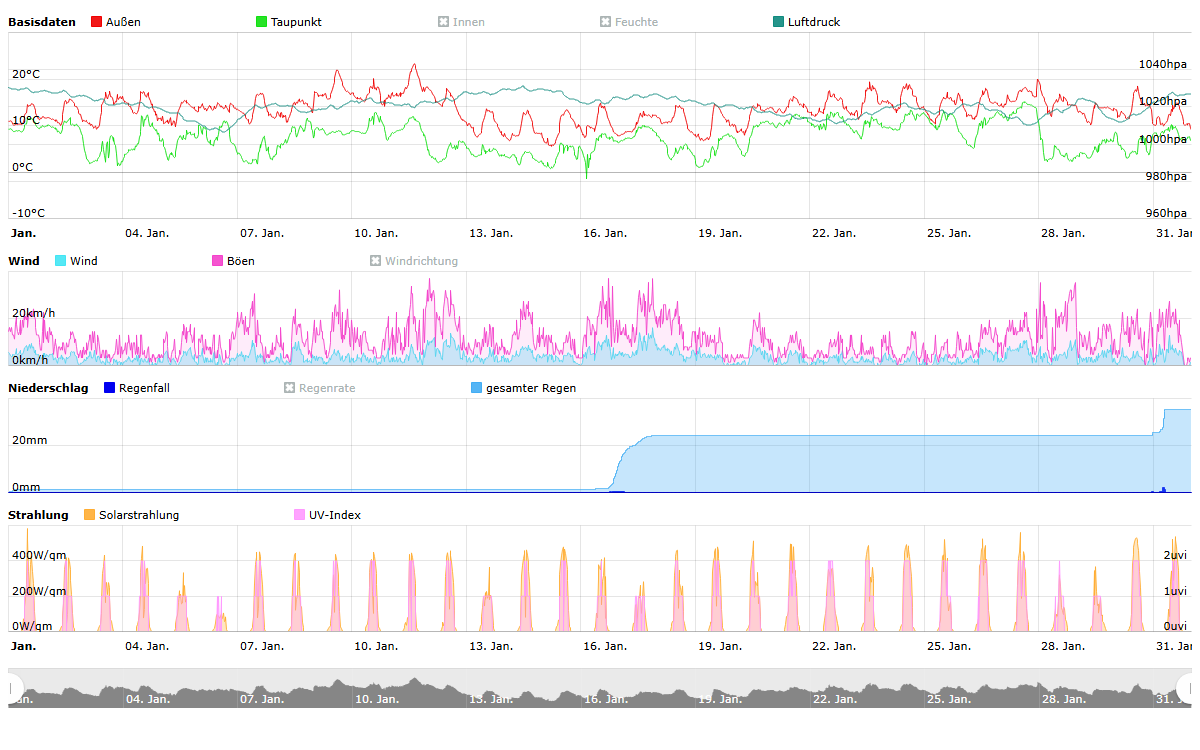Toggle the gesamter Regen legend marker

[476, 388]
